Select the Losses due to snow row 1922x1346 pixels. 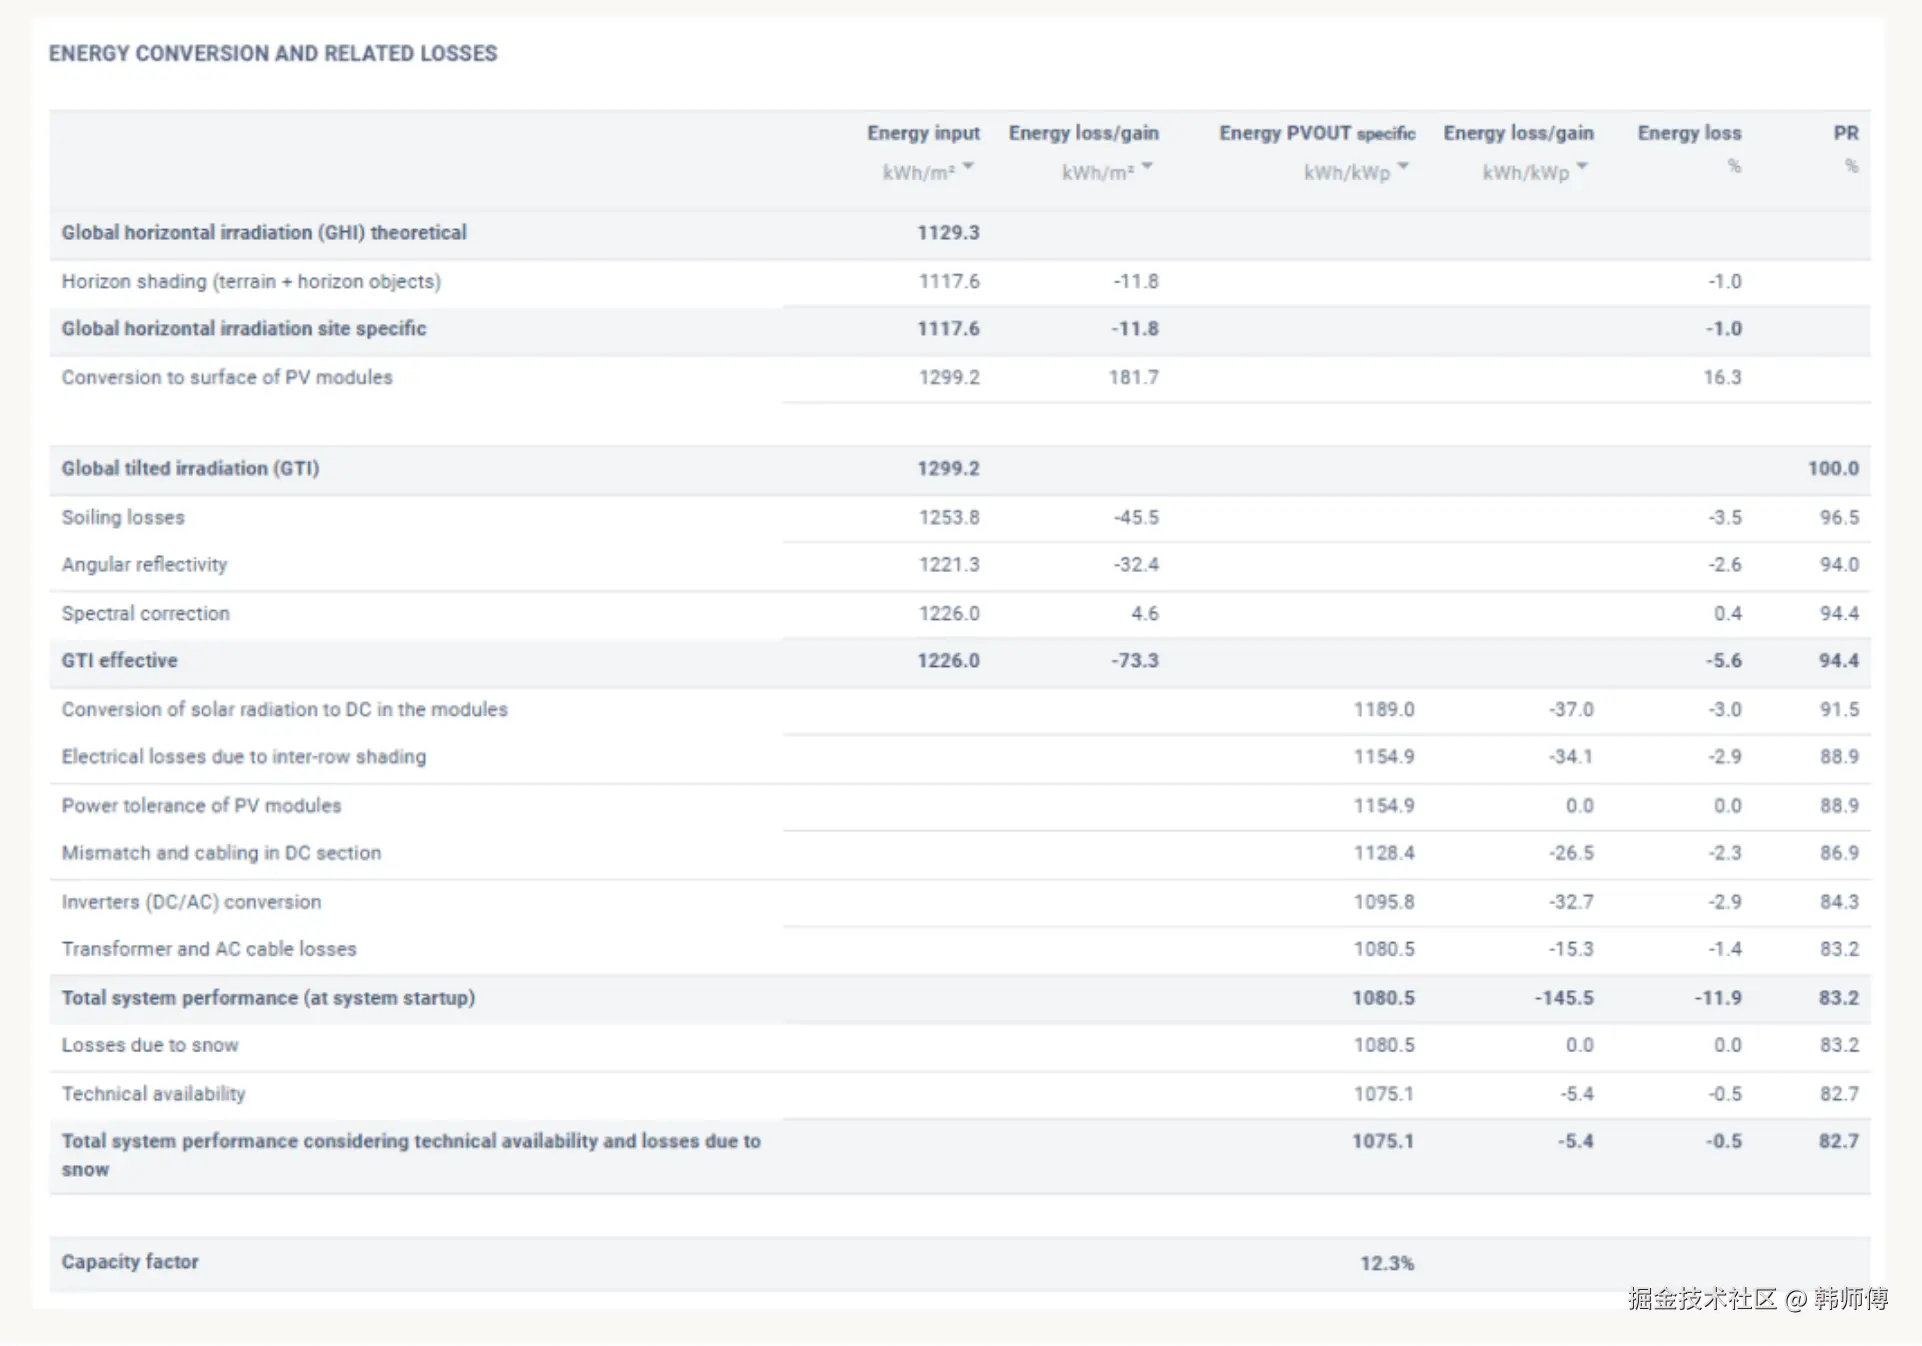[150, 1045]
